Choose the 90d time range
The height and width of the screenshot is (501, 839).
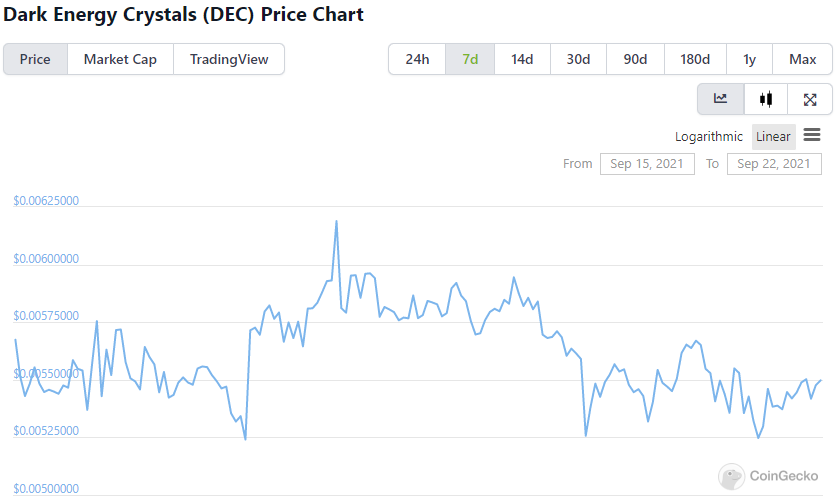(635, 59)
